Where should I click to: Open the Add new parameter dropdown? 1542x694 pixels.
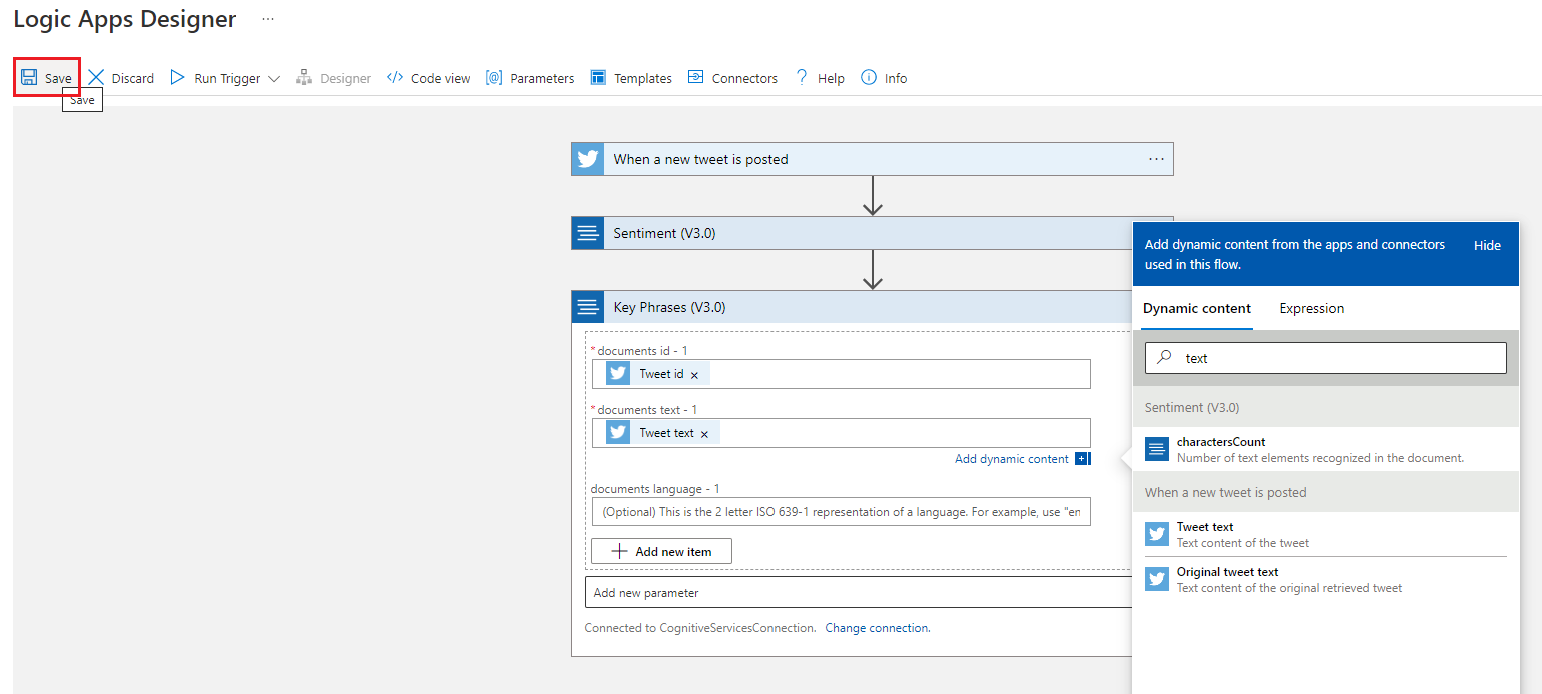859,593
